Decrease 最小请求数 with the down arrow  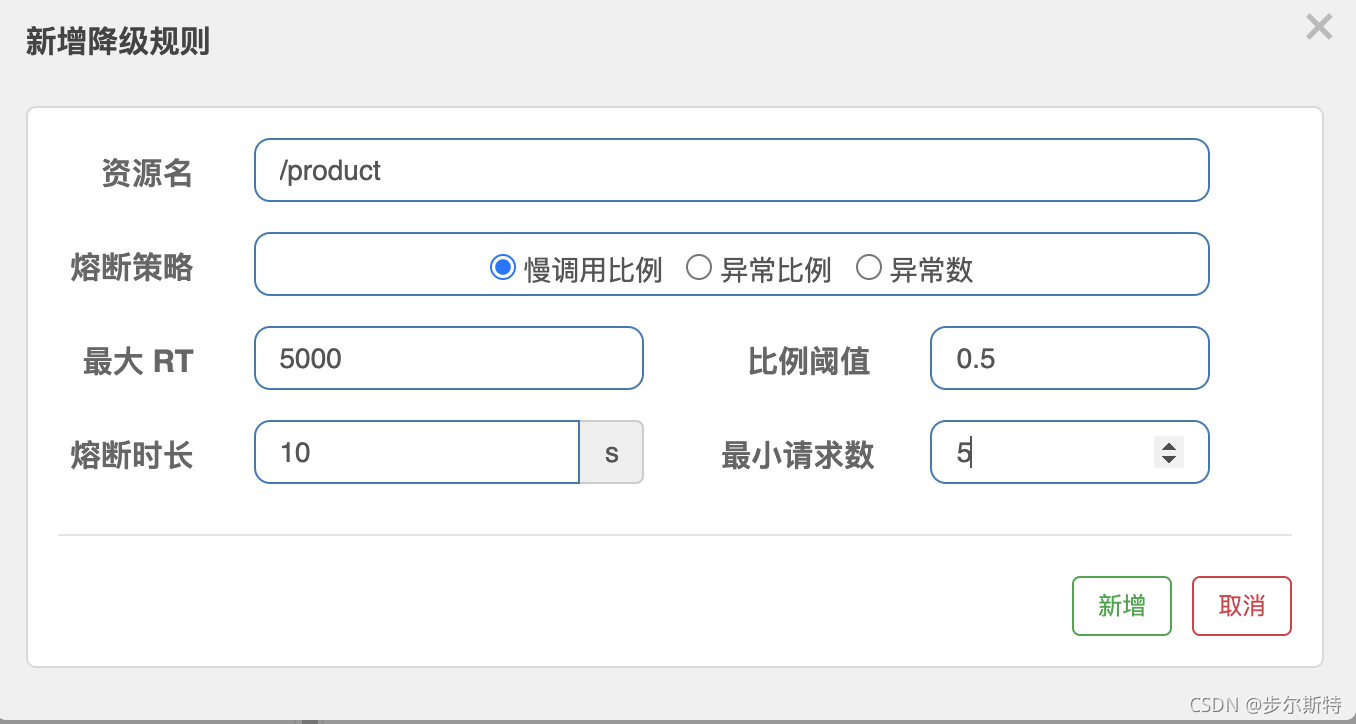1168,459
